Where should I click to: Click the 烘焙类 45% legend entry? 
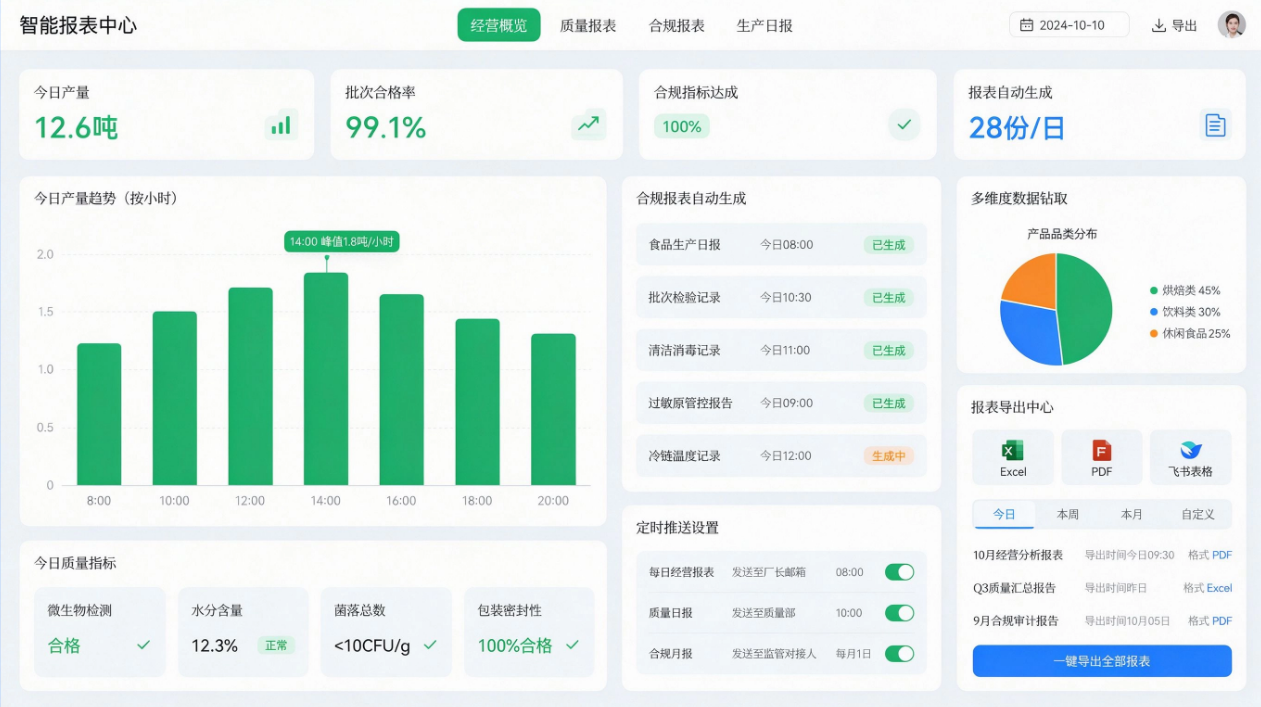[1185, 290]
